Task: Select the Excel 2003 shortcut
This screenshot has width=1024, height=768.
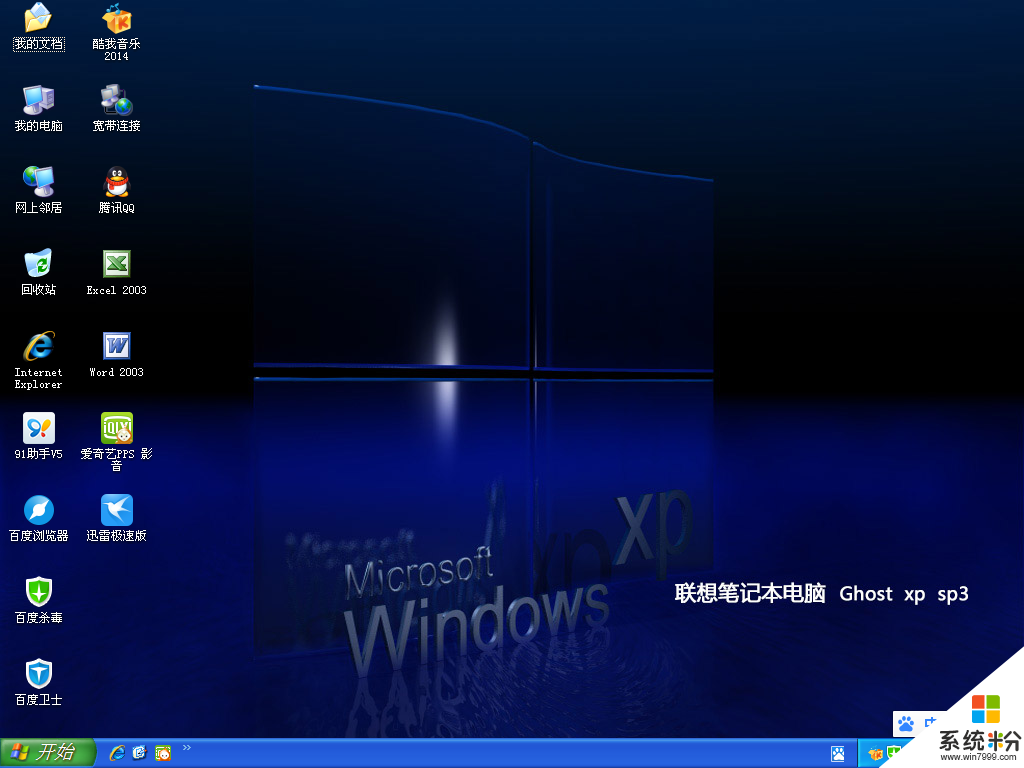Action: 116,264
